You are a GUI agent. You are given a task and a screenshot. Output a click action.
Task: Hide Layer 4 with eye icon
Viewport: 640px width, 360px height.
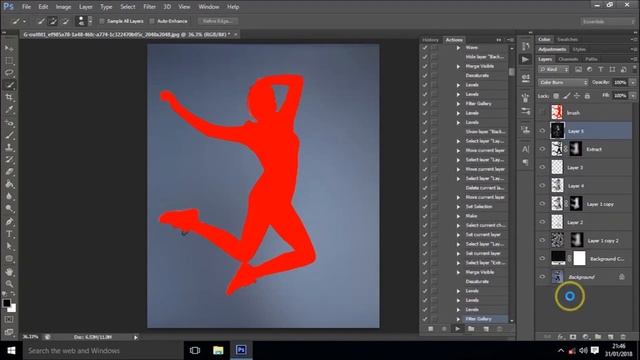[542, 186]
